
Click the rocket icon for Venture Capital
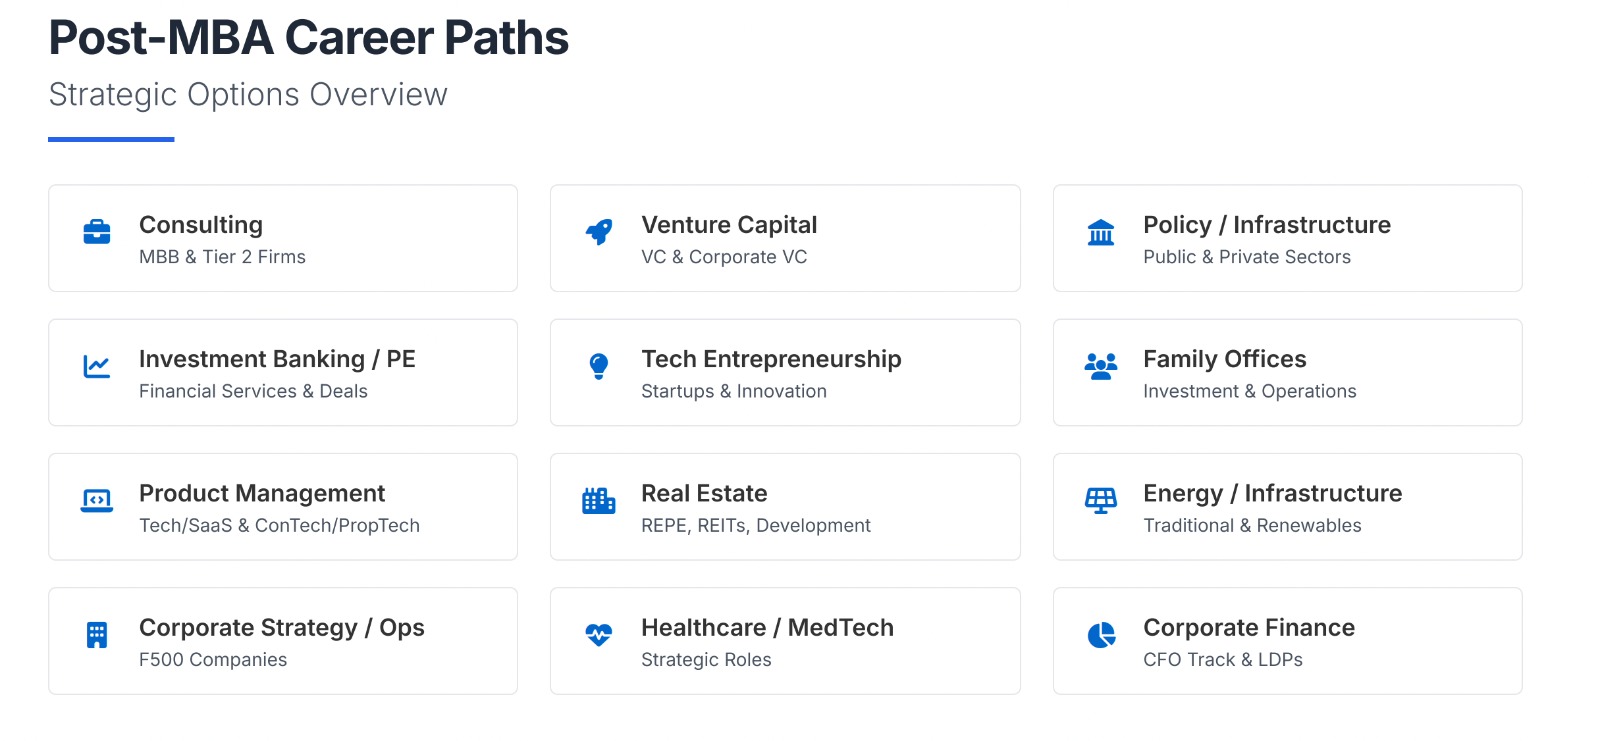point(599,232)
